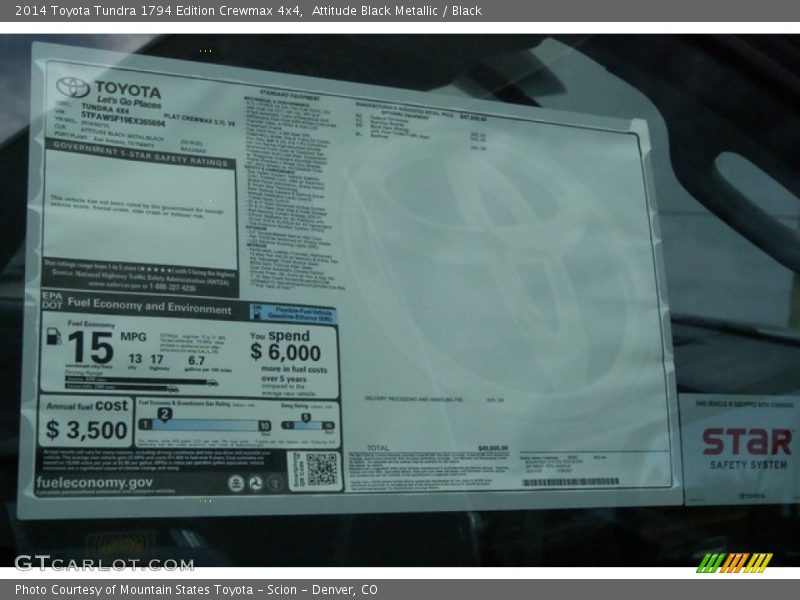Click the Fuel Economy & Greenhouse Gas rating scale
Image resolution: width=800 pixels, height=600 pixels.
205,425
